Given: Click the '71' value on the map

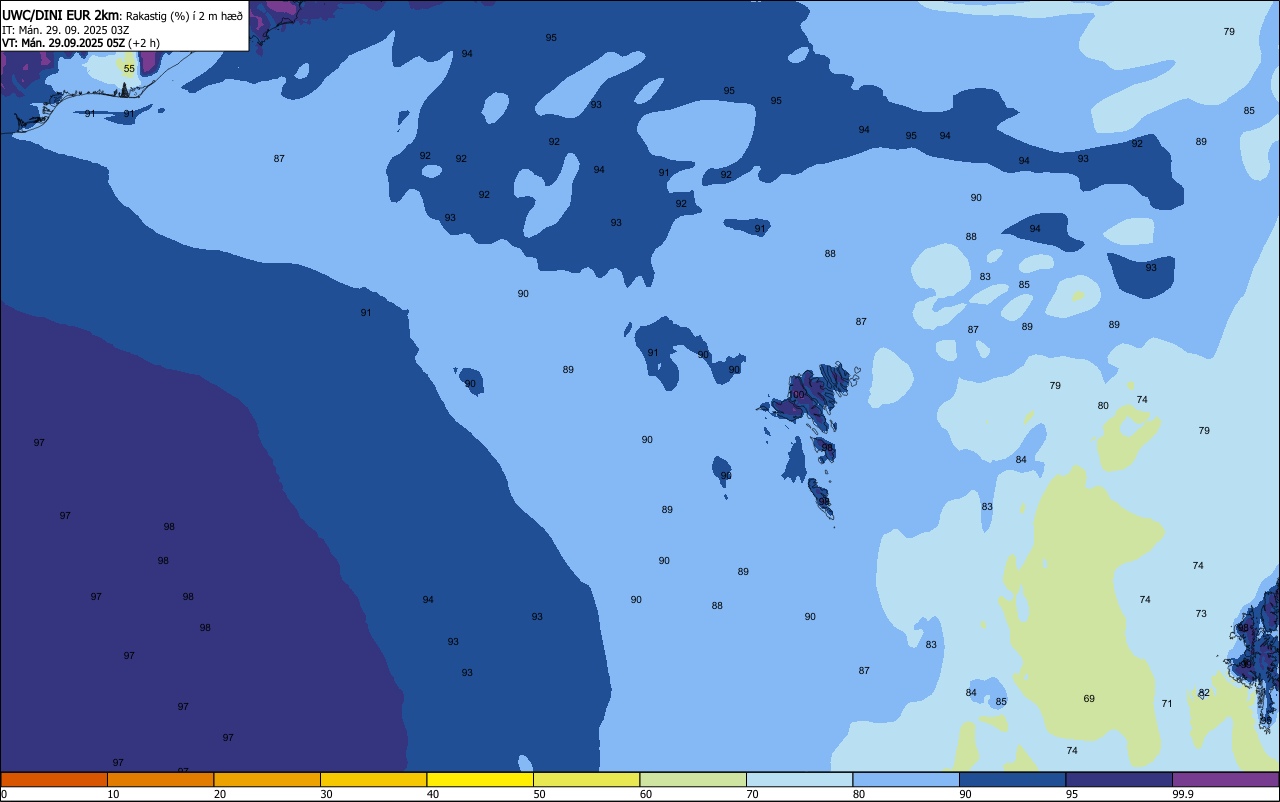Looking at the screenshot, I should 1167,704.
